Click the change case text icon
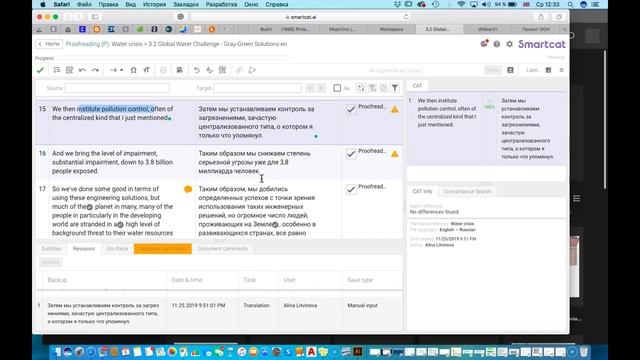This screenshot has width=640, height=360. click(x=146, y=70)
